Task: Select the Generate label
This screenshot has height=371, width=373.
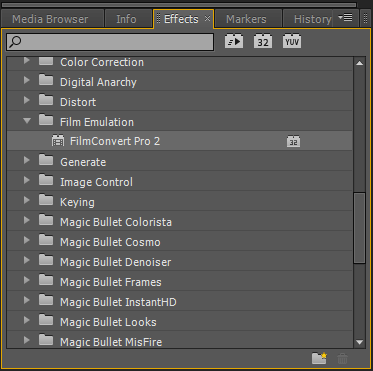Action: coord(83,162)
